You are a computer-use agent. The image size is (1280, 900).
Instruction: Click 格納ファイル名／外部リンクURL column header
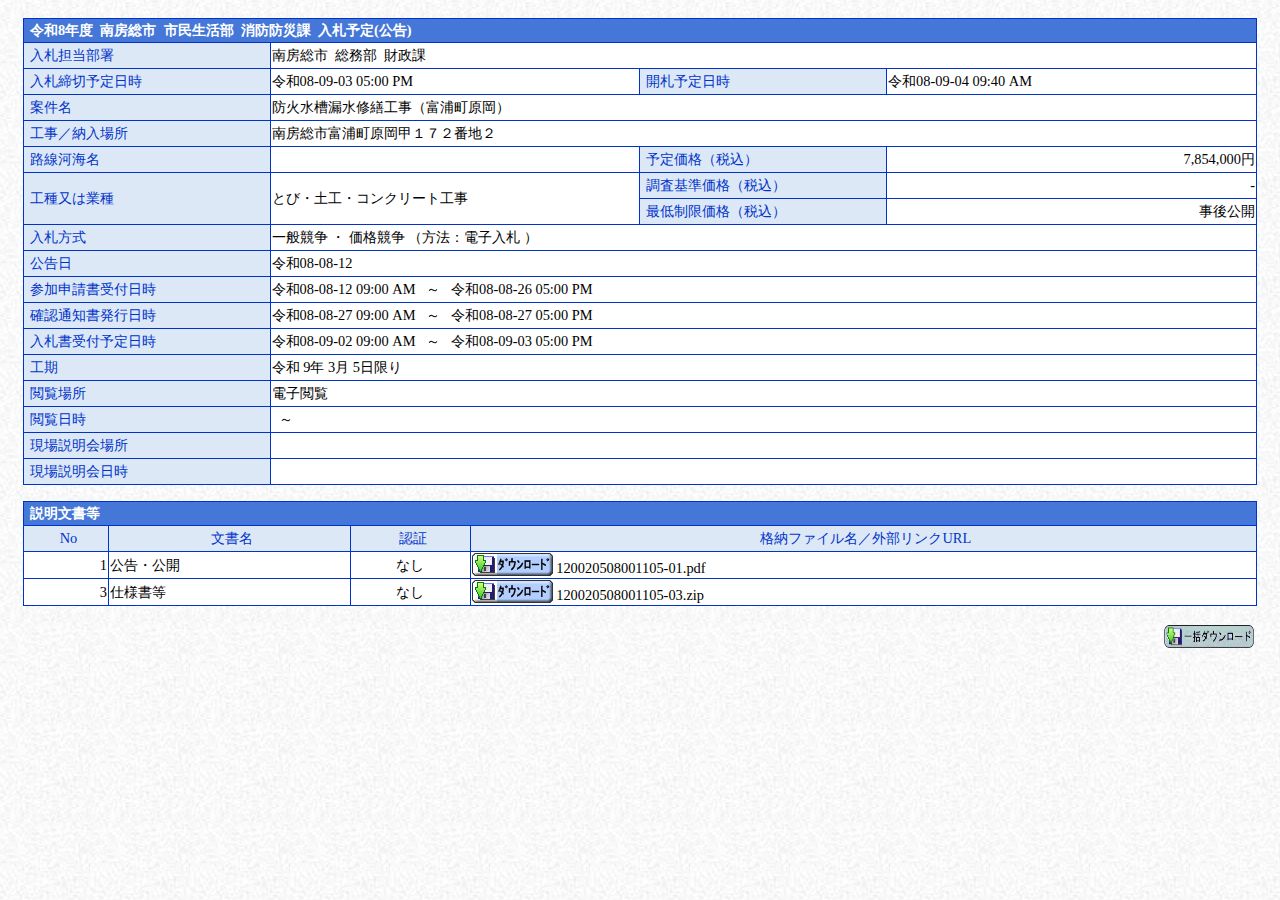[865, 539]
